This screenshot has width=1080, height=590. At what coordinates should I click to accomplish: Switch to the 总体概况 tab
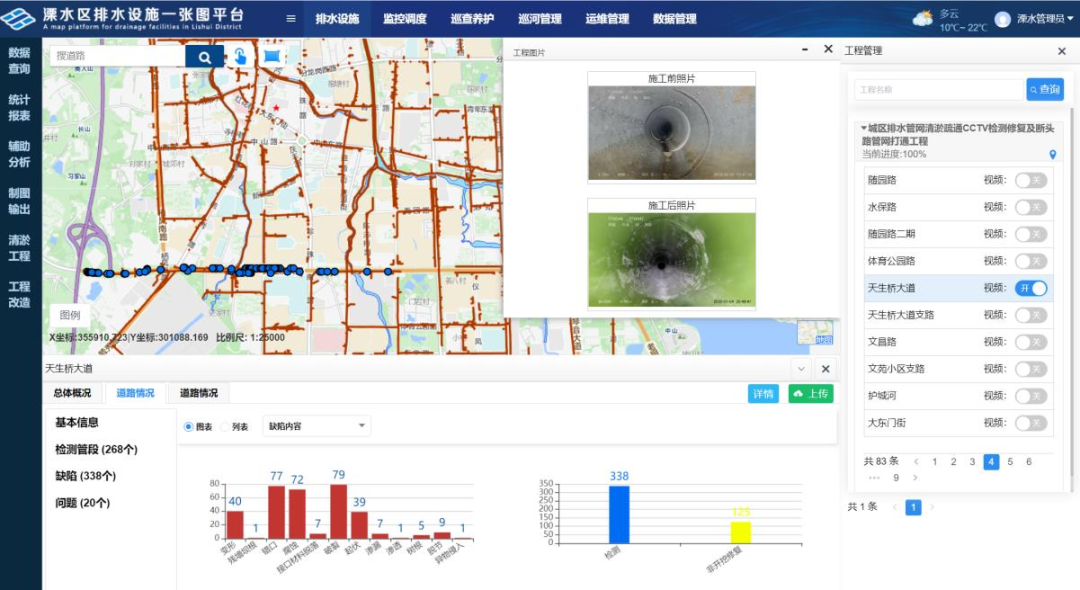[x=72, y=393]
